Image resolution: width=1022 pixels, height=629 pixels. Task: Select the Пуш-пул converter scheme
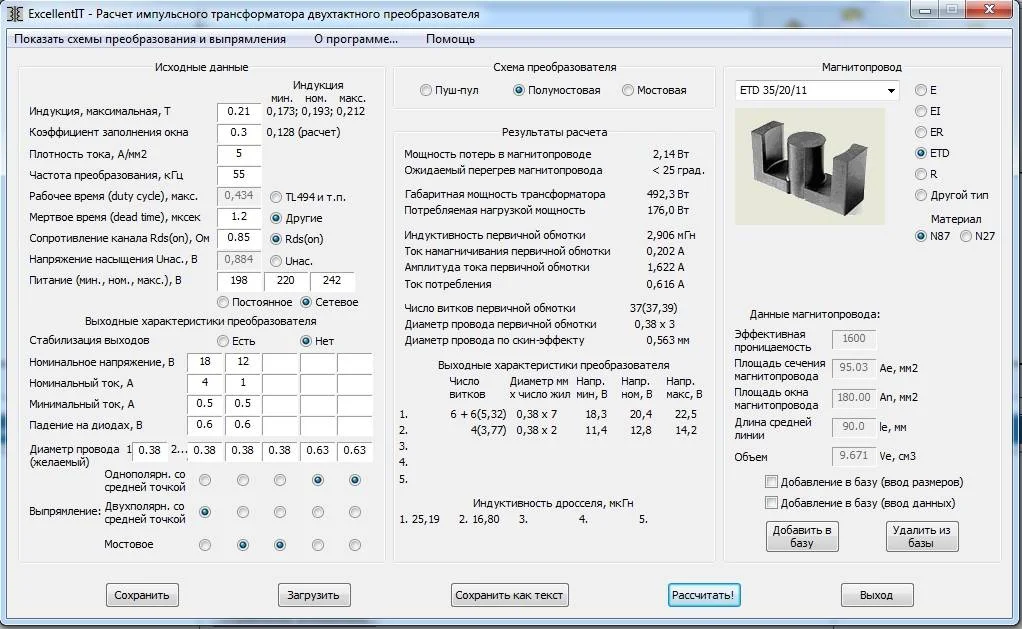click(427, 90)
